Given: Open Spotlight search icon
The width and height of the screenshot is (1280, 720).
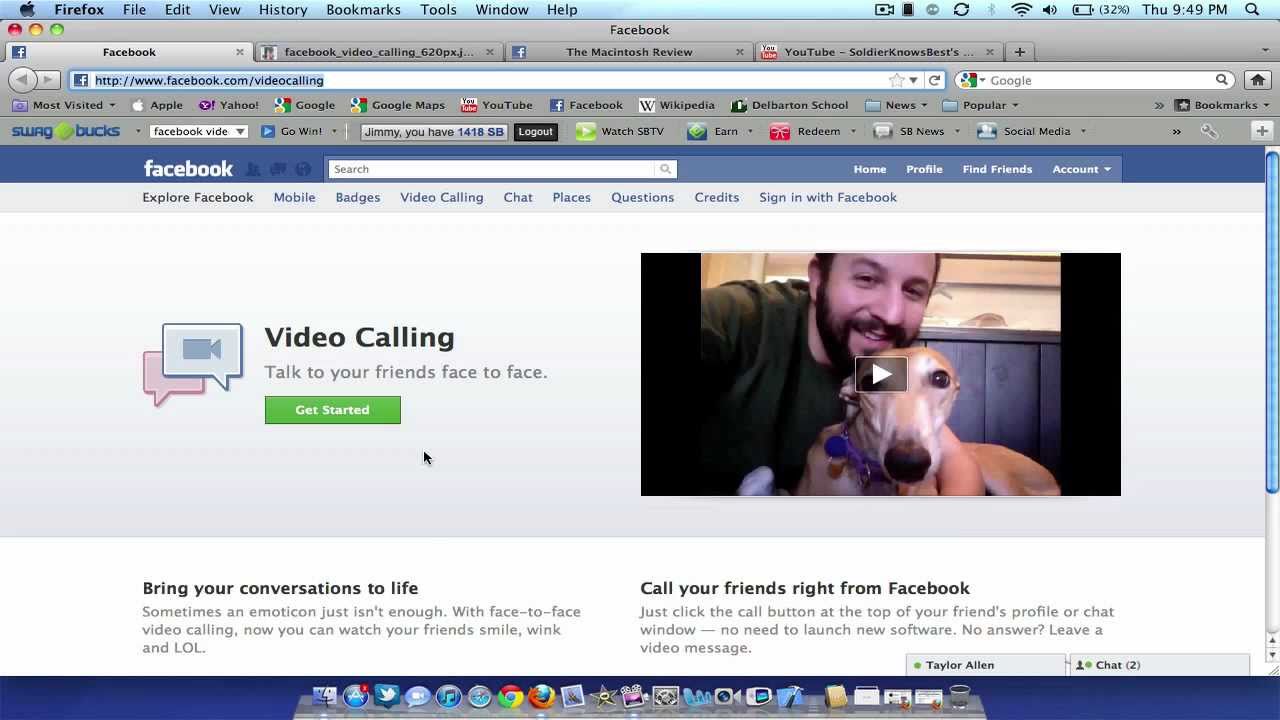Looking at the screenshot, I should pos(1253,9).
